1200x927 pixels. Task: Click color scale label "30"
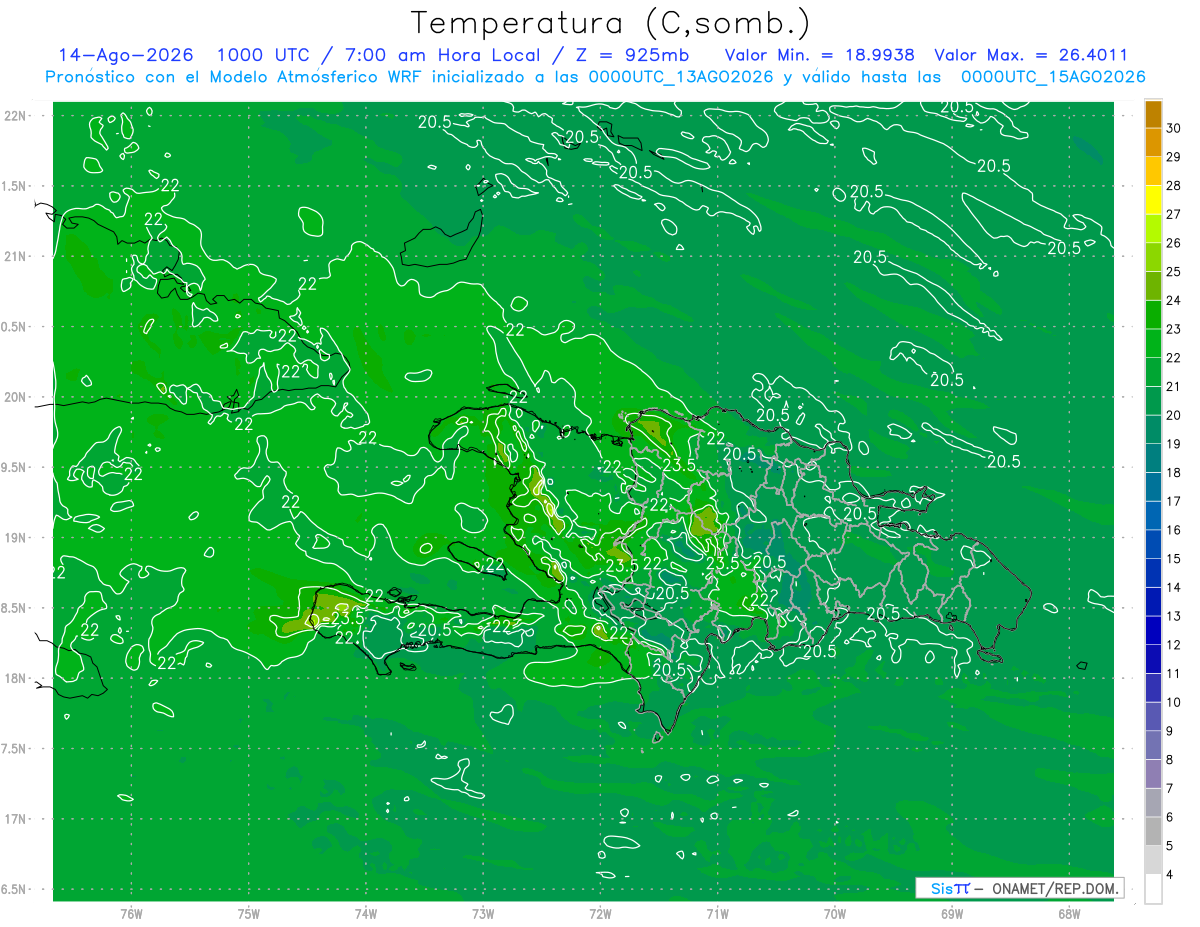coord(1174,128)
